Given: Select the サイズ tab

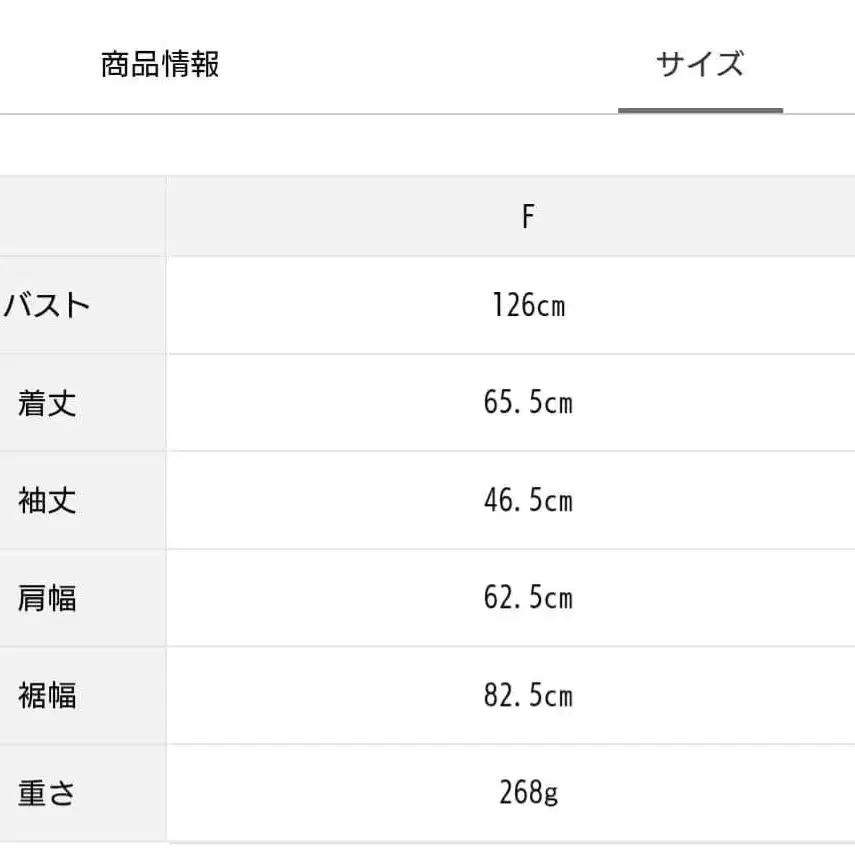Looking at the screenshot, I should tap(699, 62).
